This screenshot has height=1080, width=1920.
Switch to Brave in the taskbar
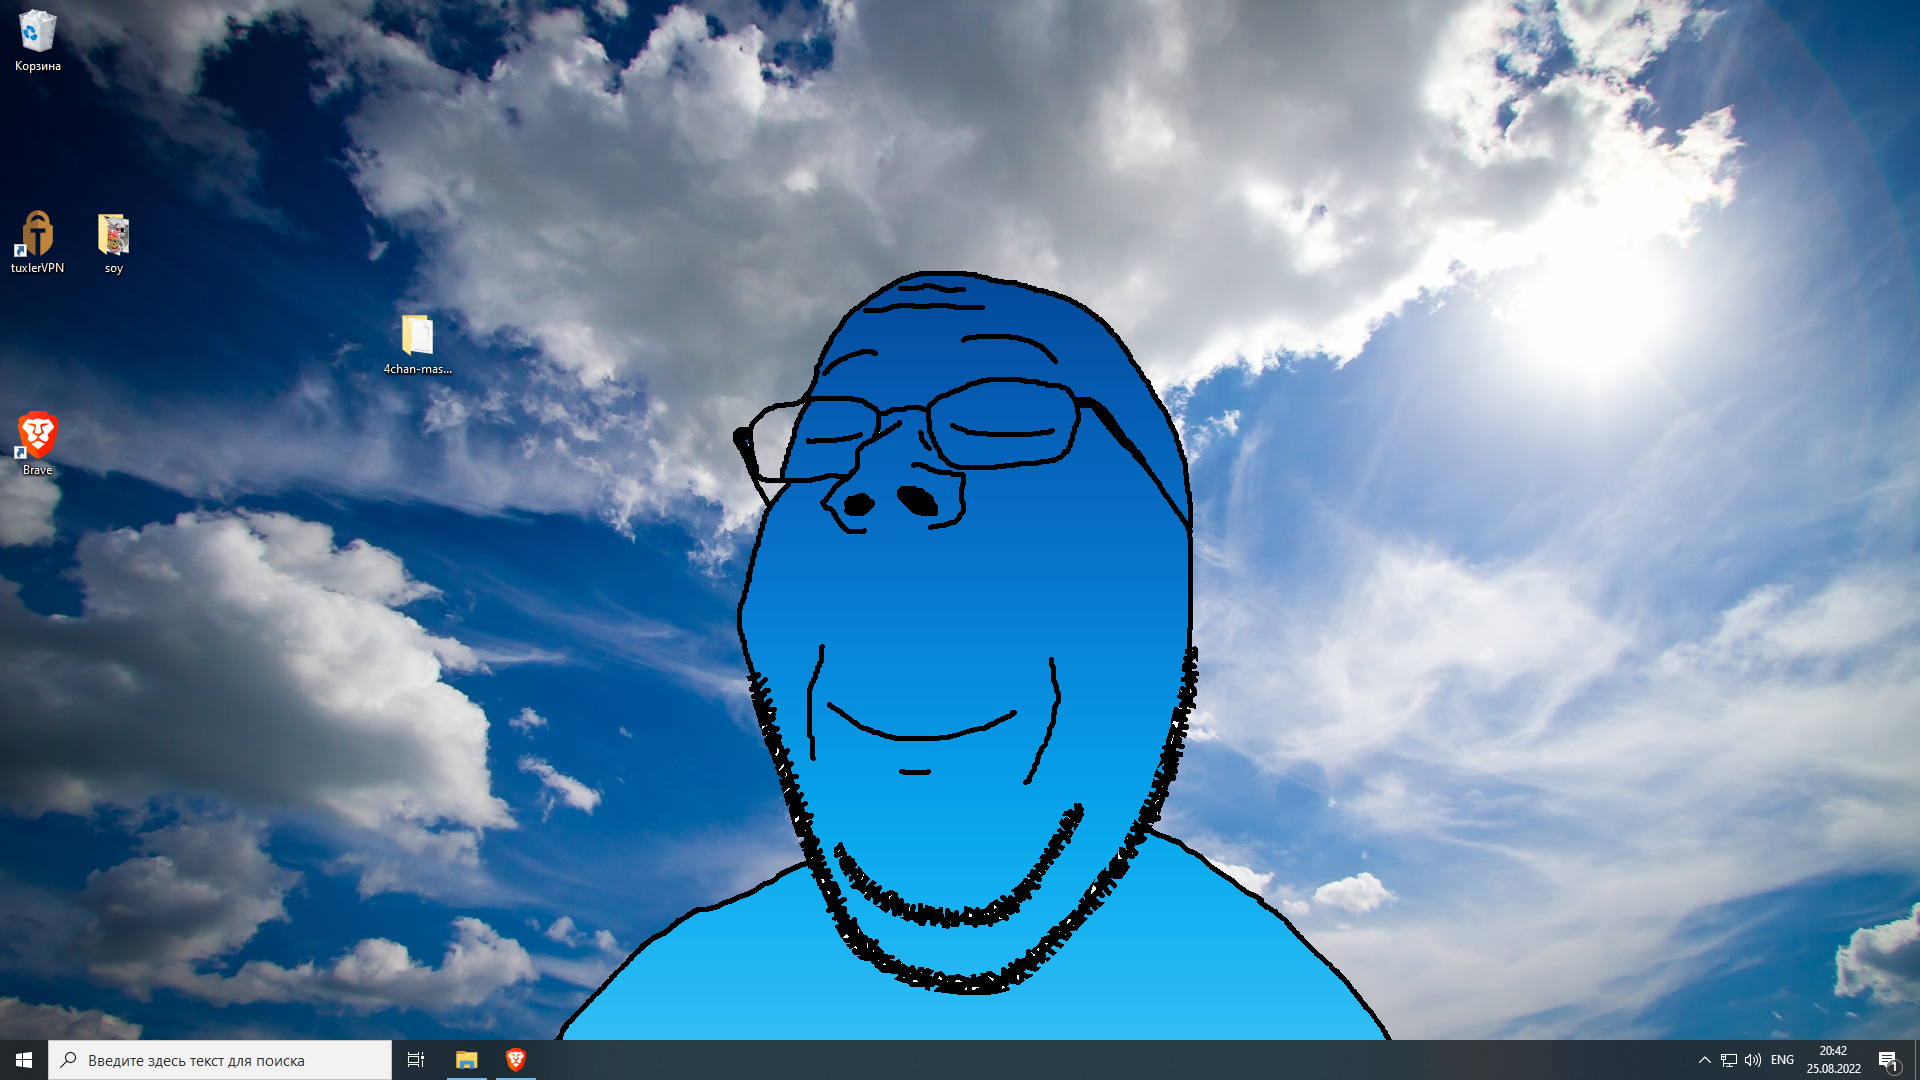pyautogui.click(x=515, y=1060)
